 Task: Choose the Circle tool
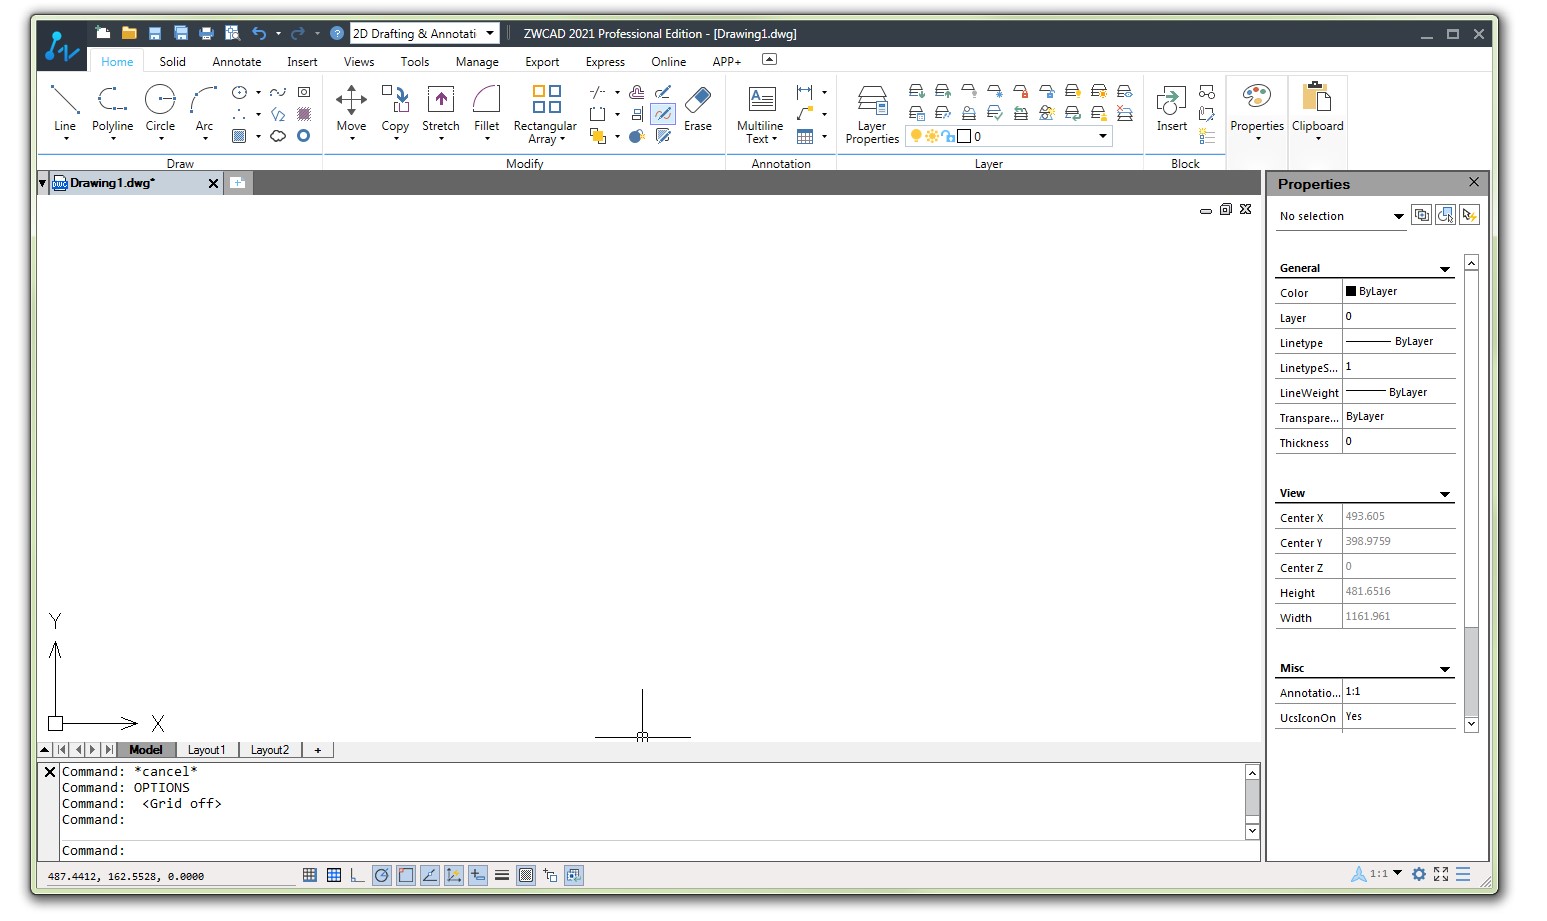(x=160, y=108)
